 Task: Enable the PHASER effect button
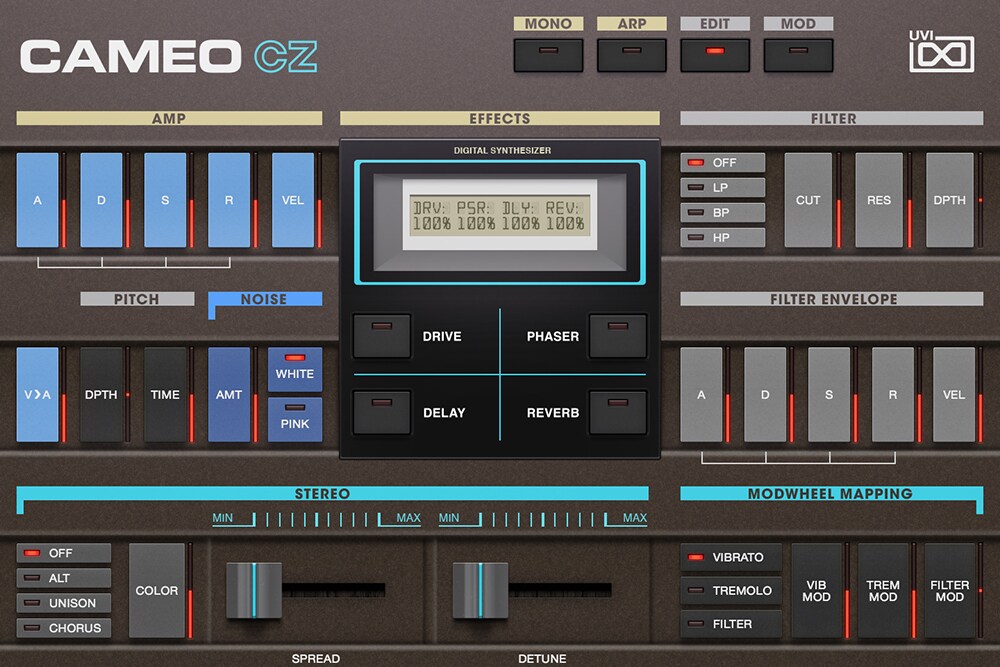coord(617,335)
